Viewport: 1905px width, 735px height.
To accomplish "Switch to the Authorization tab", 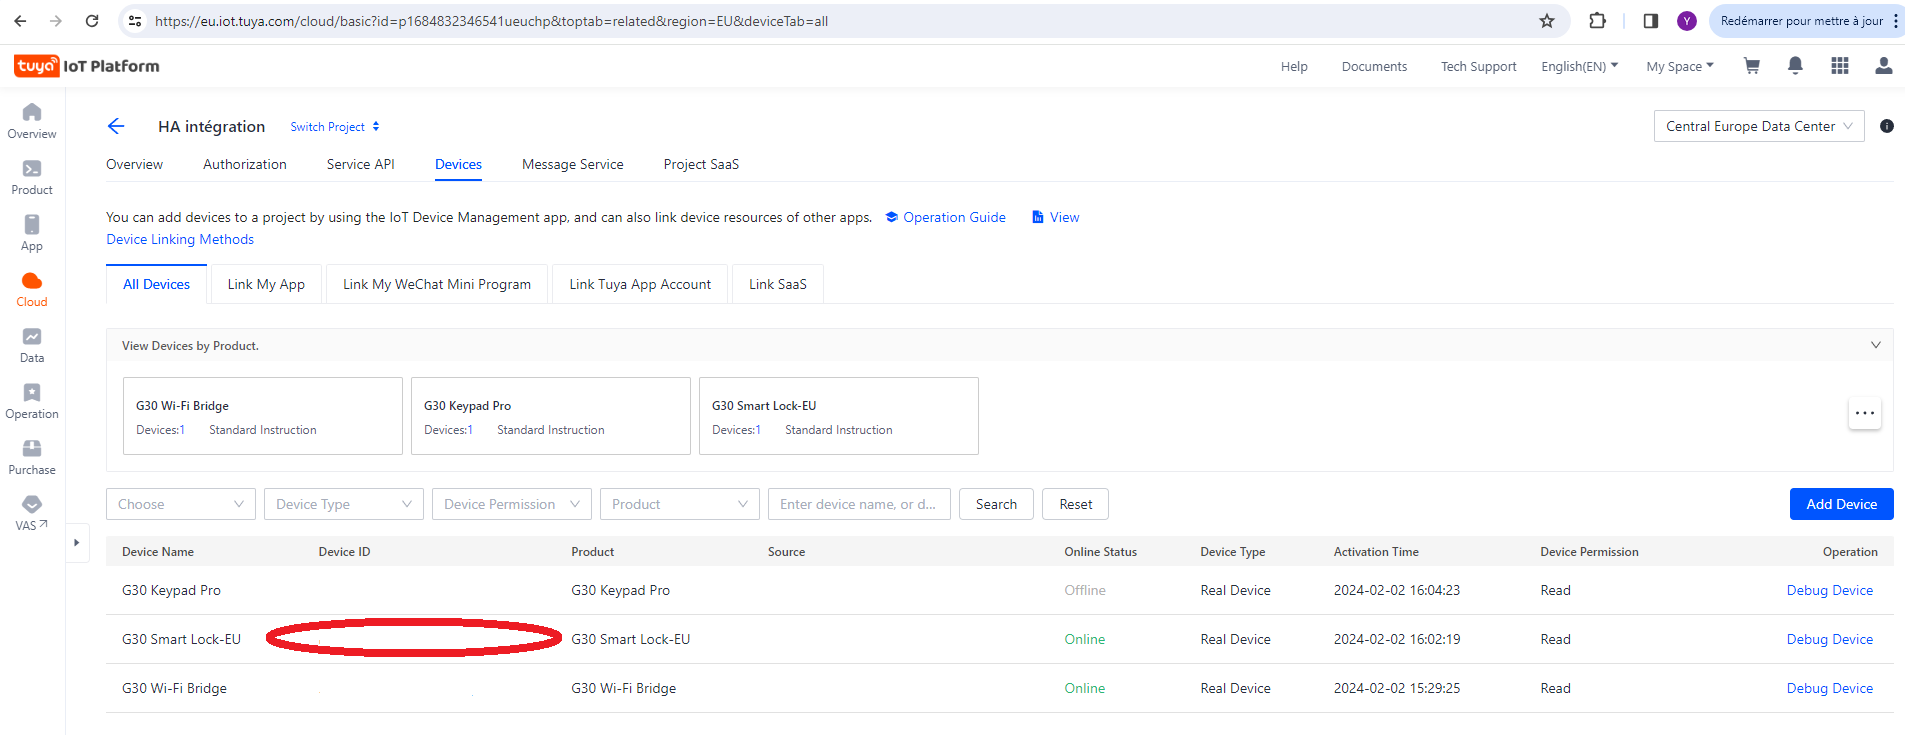I will click(x=245, y=164).
